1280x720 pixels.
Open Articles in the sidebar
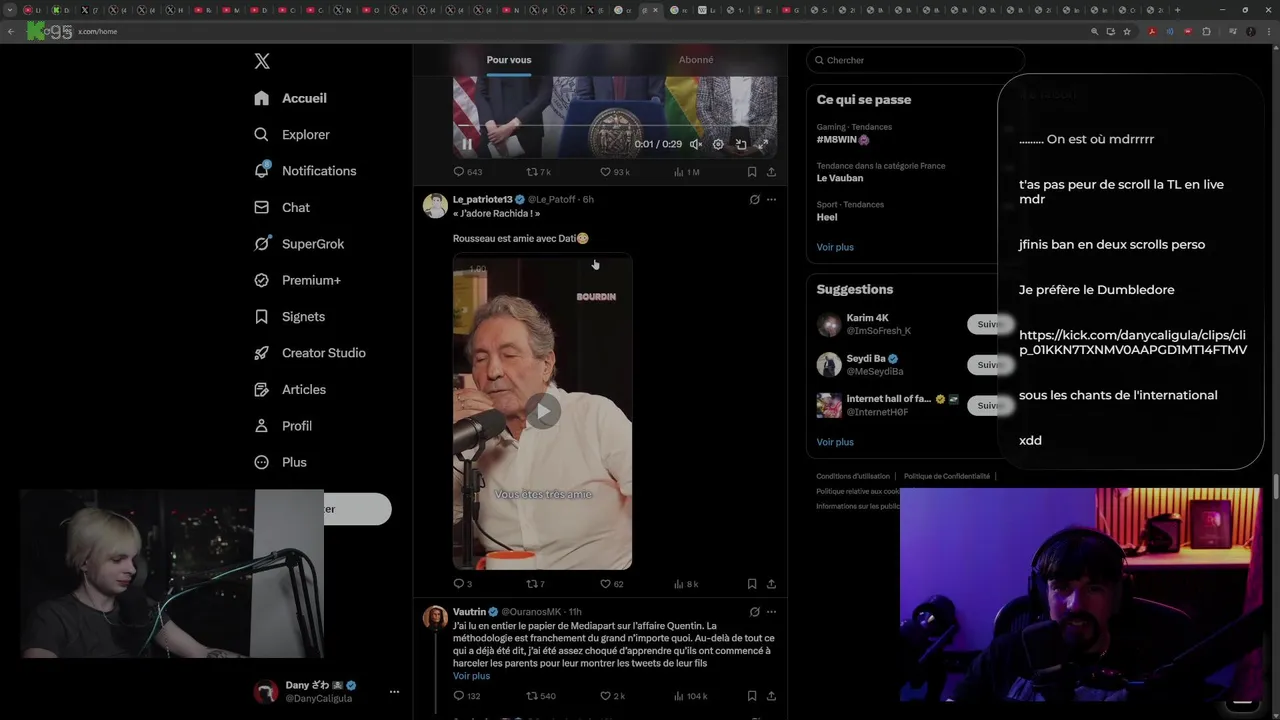point(290,389)
